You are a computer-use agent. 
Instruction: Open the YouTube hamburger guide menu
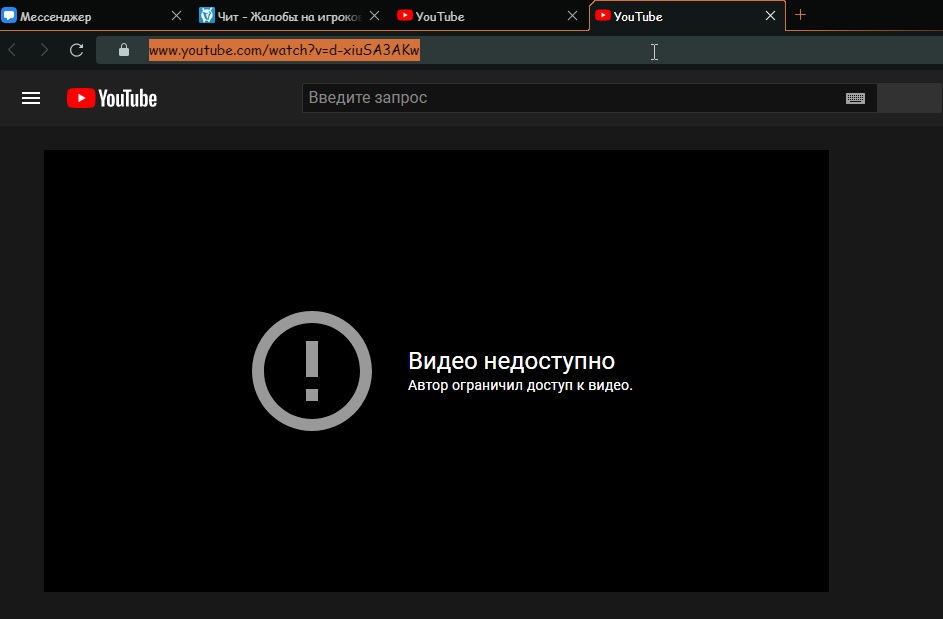click(x=31, y=98)
